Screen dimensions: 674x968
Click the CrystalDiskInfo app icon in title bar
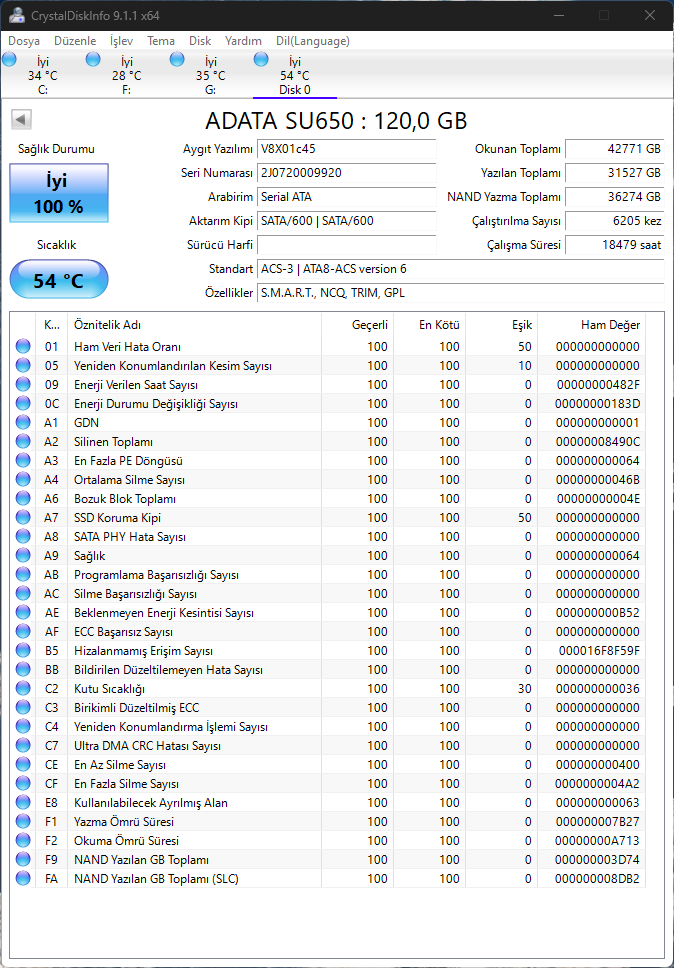pyautogui.click(x=18, y=15)
